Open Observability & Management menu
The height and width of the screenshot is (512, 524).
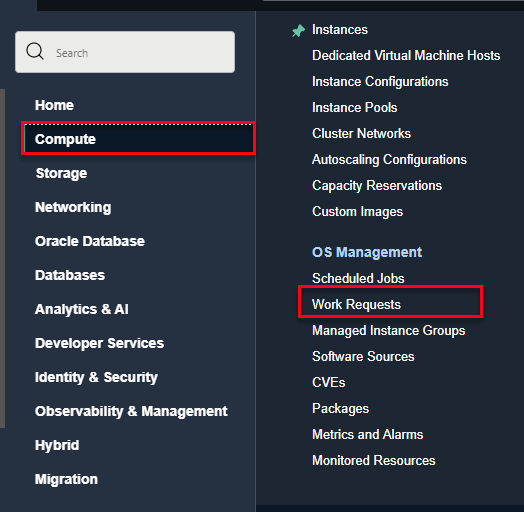point(131,411)
